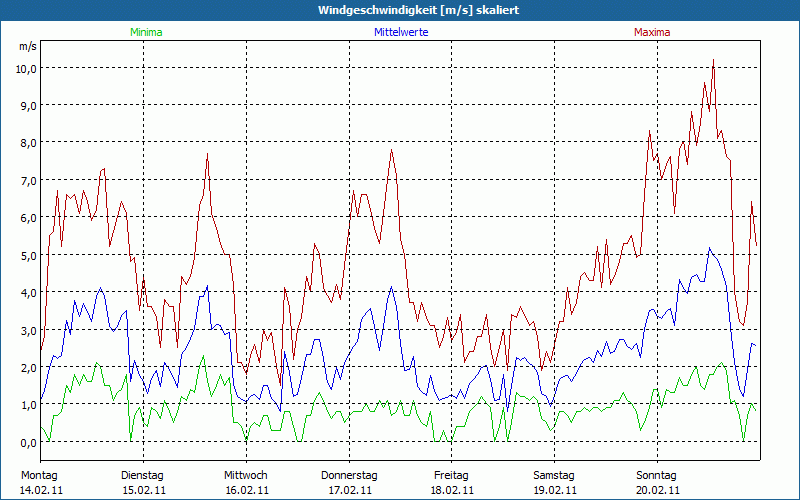Click the '1,0' y-axis value
Image resolution: width=800 pixels, height=500 pixels.
coord(29,405)
